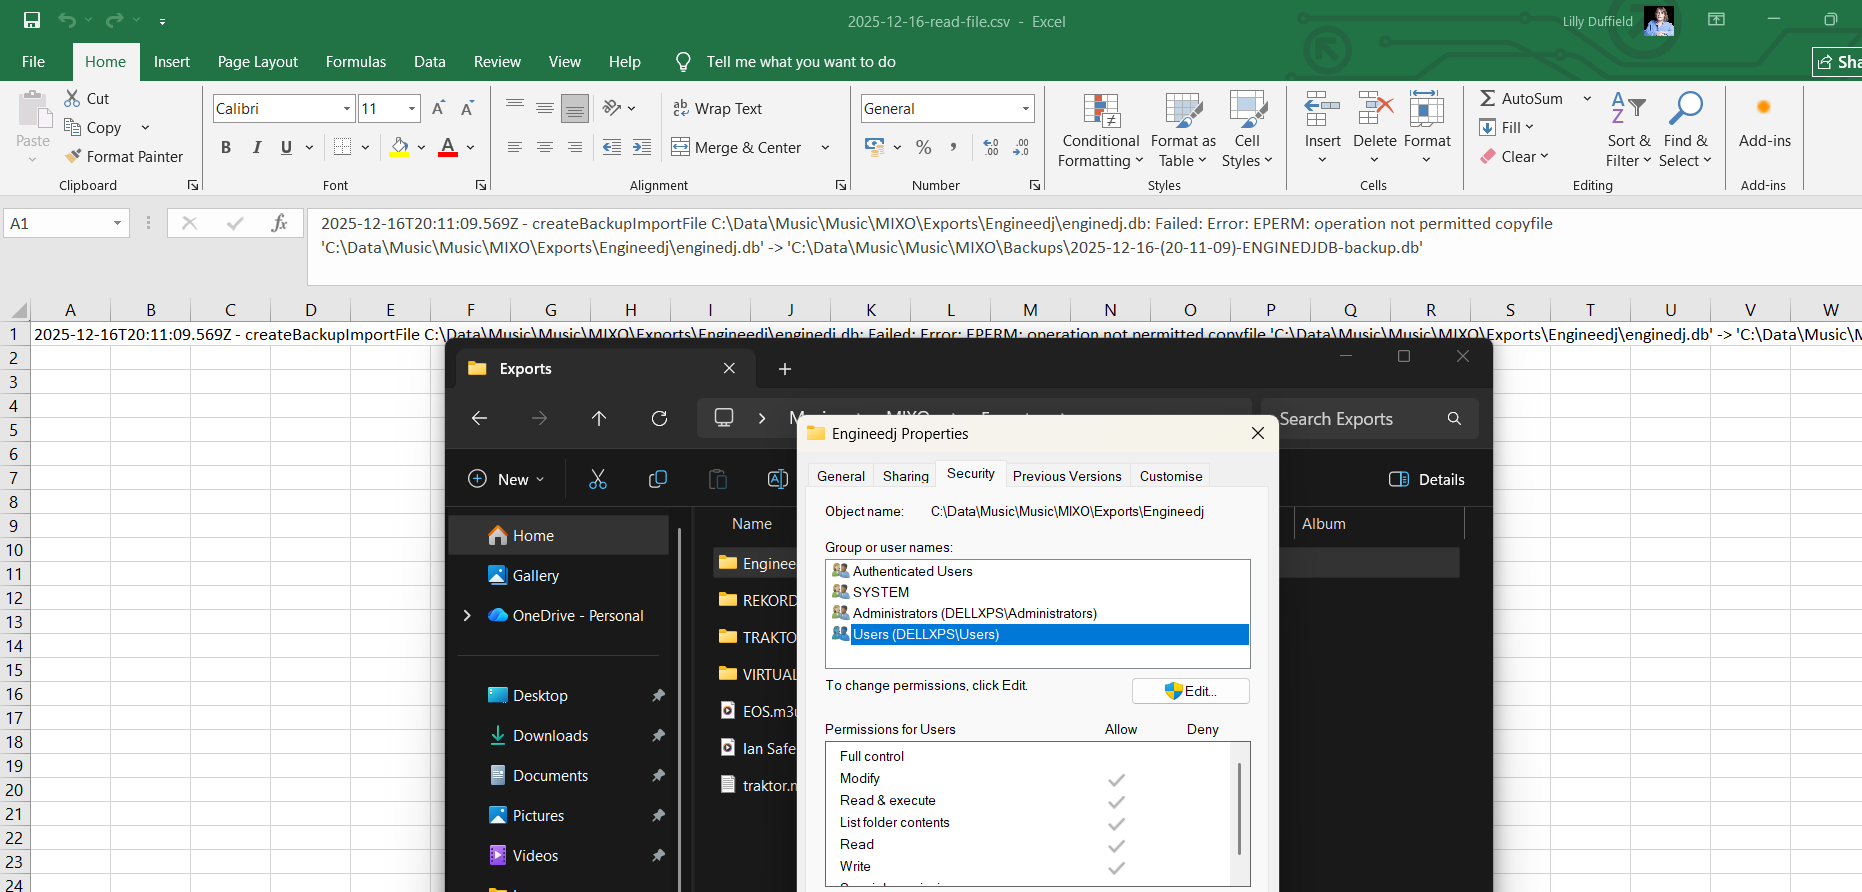
Task: Switch to the Page Layout ribbon tab
Action: (x=258, y=62)
